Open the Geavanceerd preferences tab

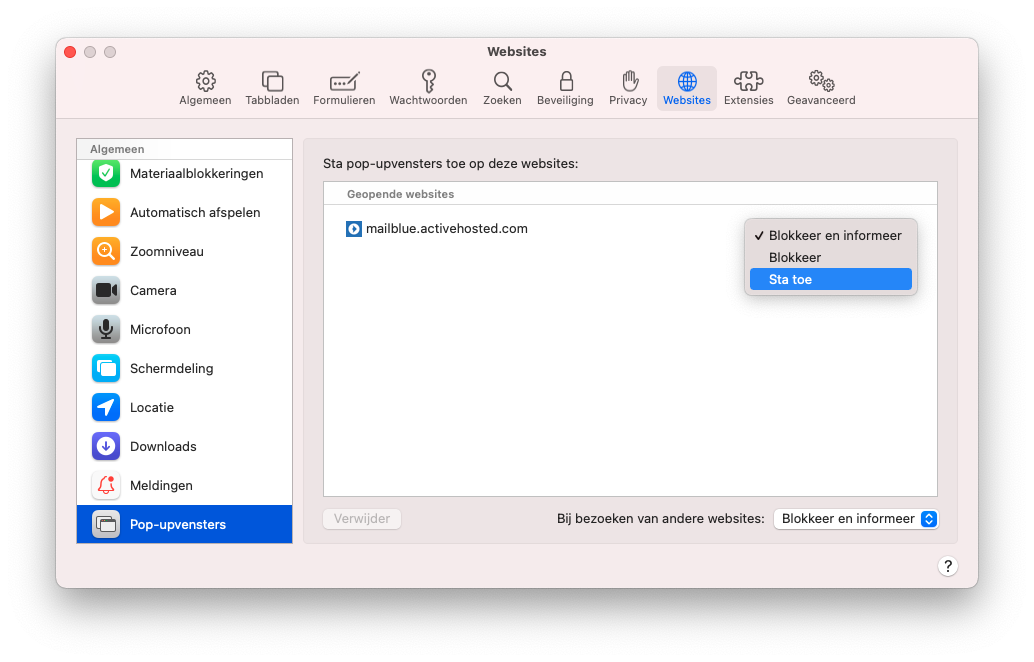tap(821, 88)
